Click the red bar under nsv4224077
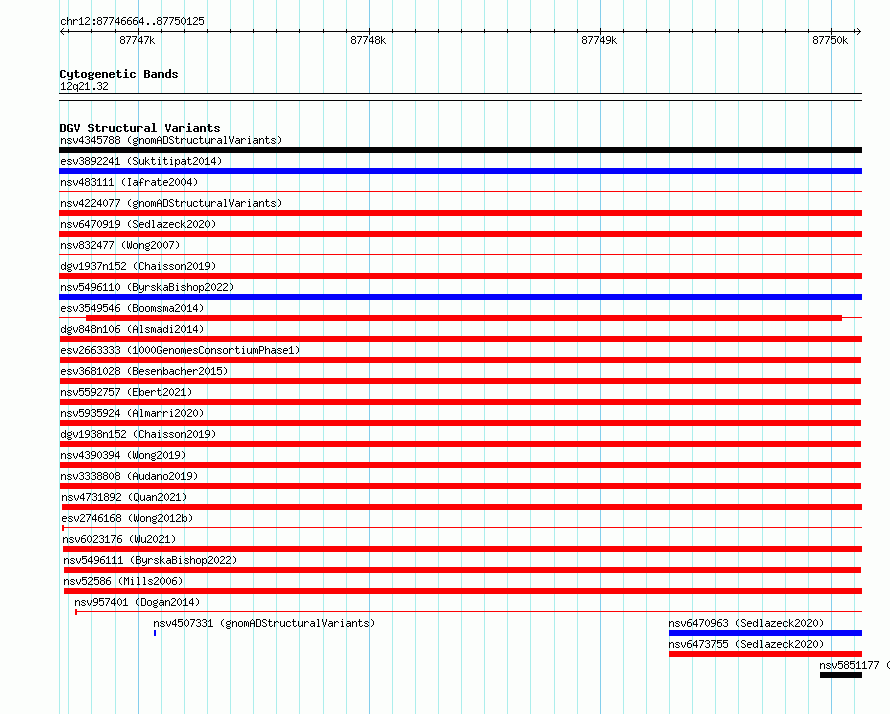Viewport: 890px width, 714px height. (x=460, y=213)
